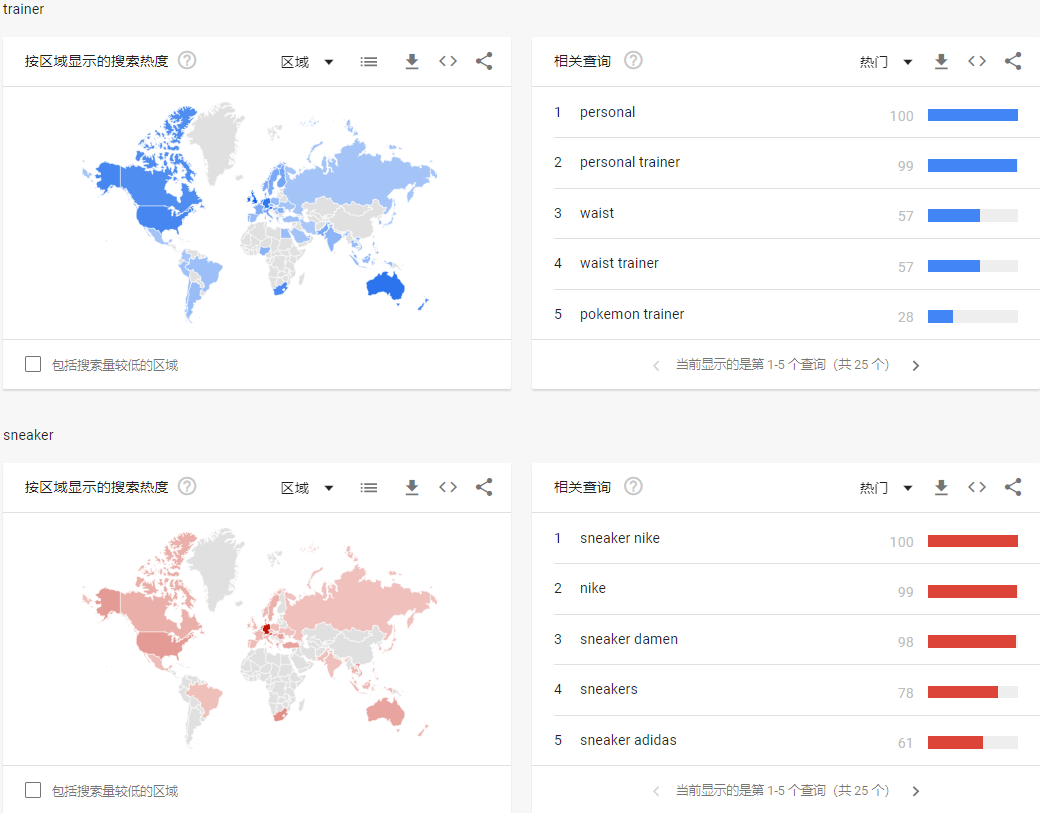Open the 区域 dropdown on trainer map

point(307,61)
